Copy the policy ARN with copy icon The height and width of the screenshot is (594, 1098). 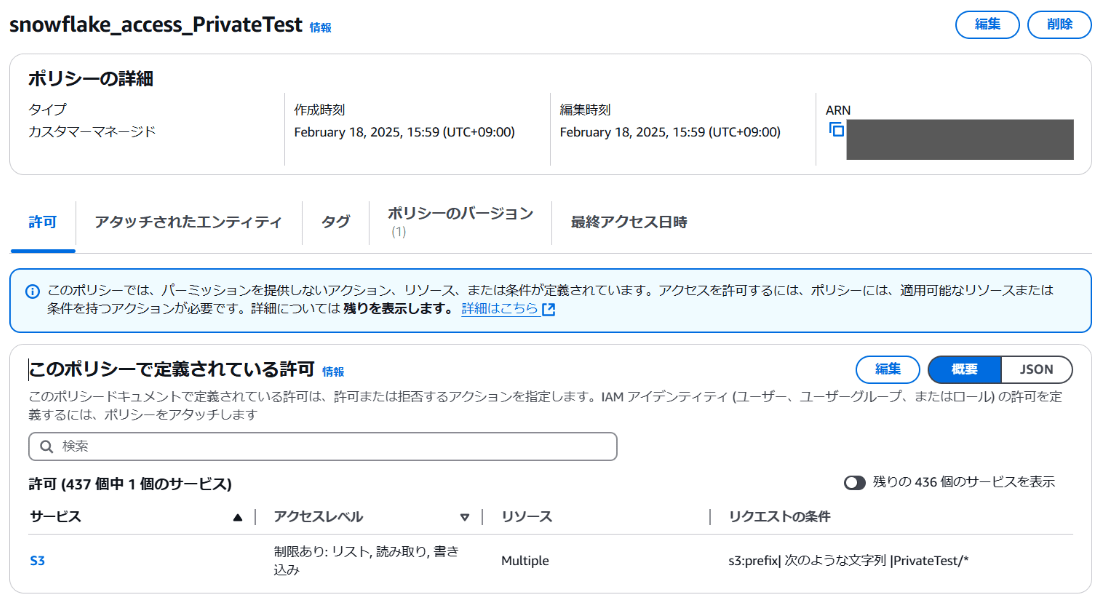[837, 130]
